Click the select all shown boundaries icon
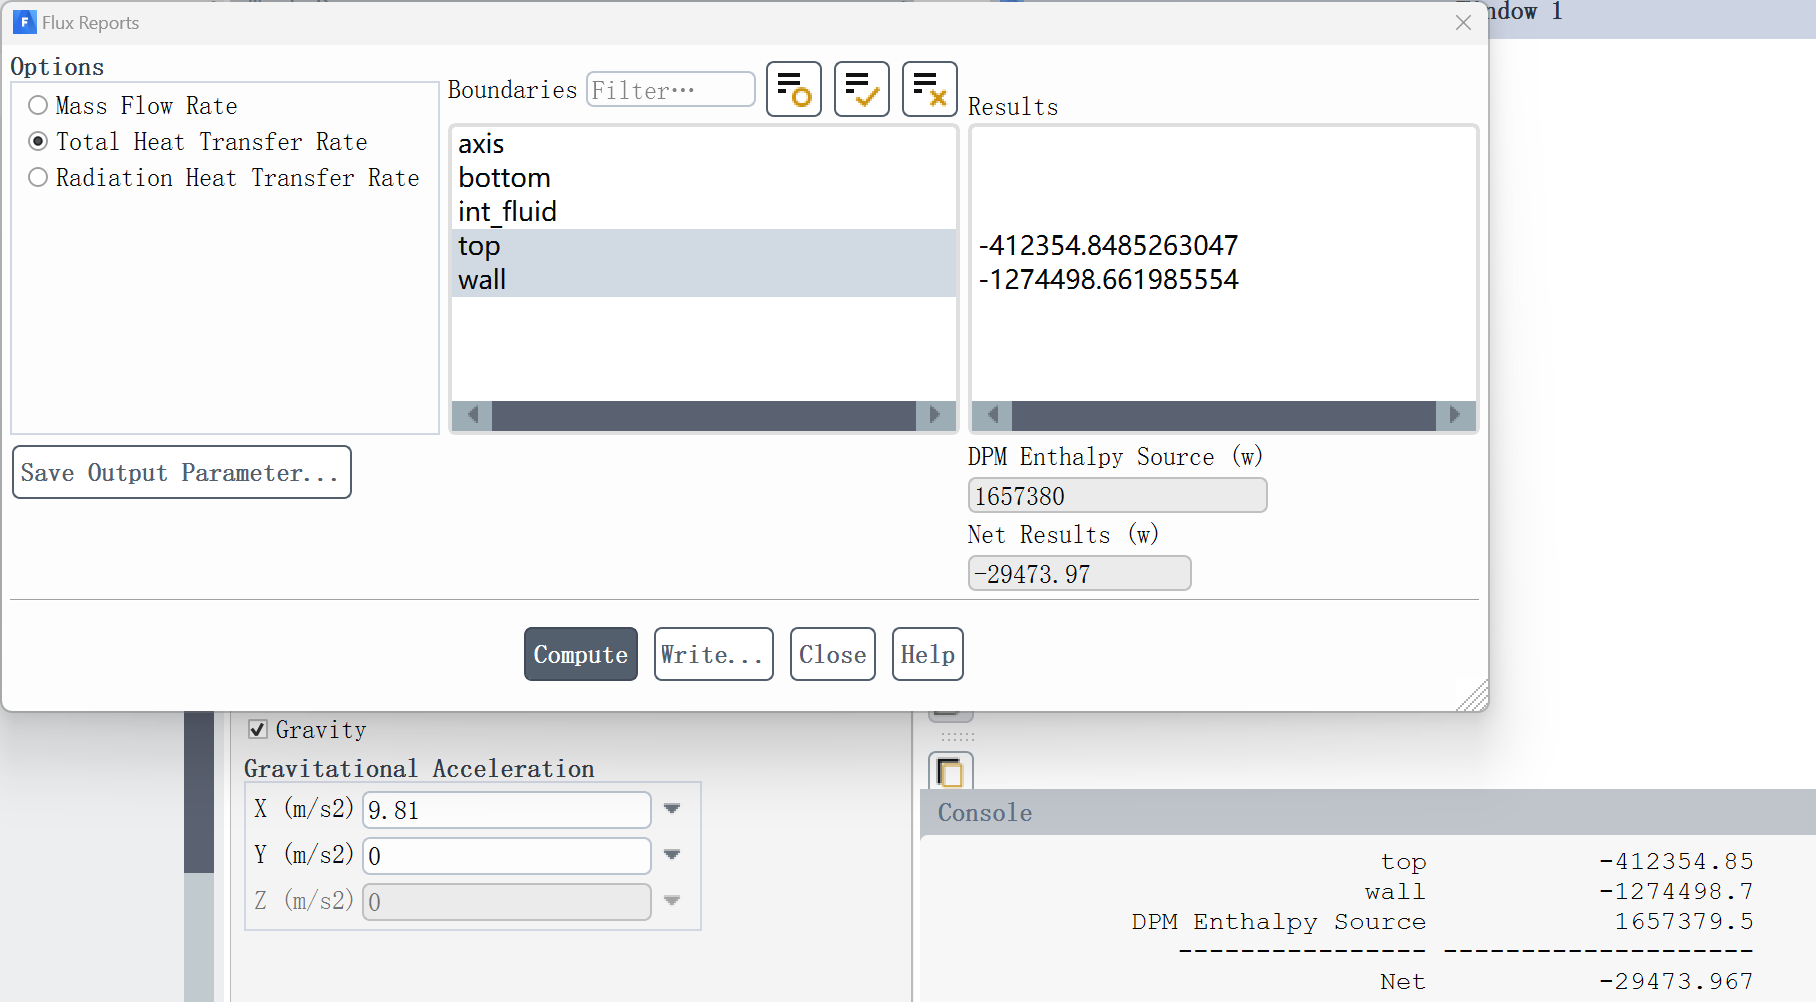Screen dimensions: 1816x1002 tap(861, 89)
